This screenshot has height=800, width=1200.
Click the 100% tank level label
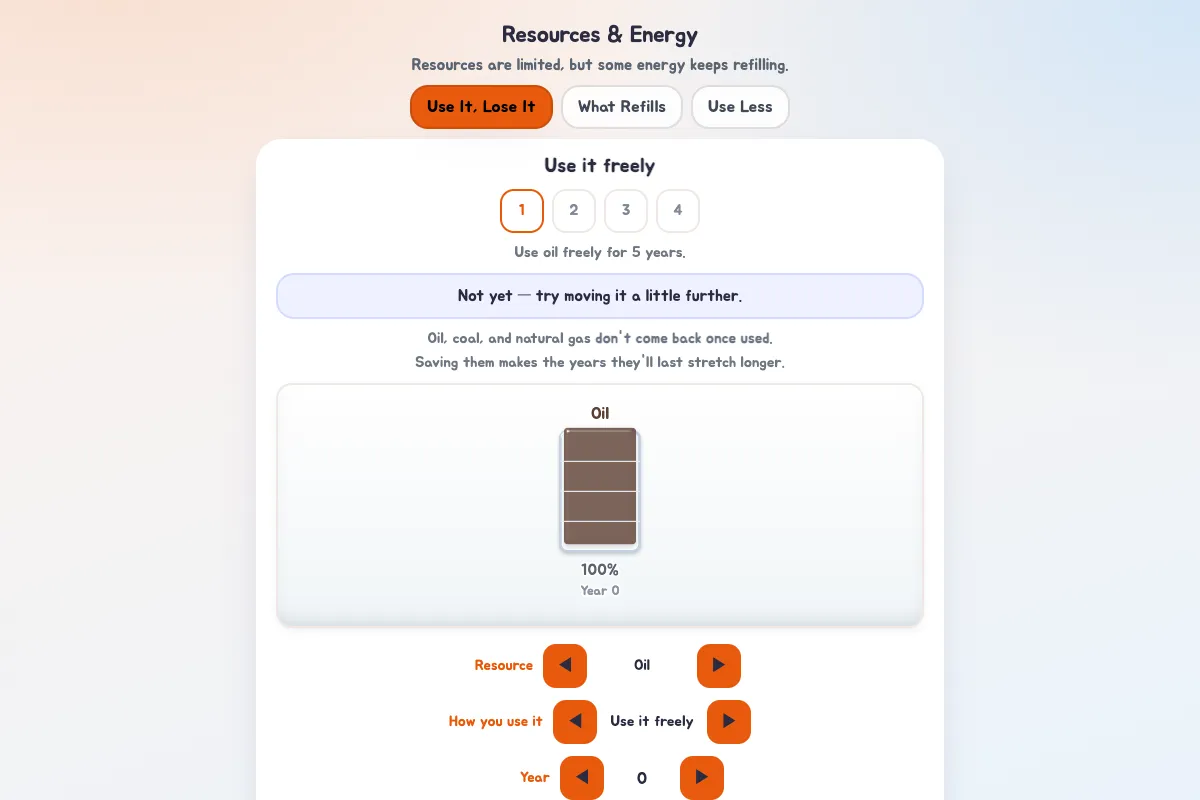pyautogui.click(x=600, y=570)
